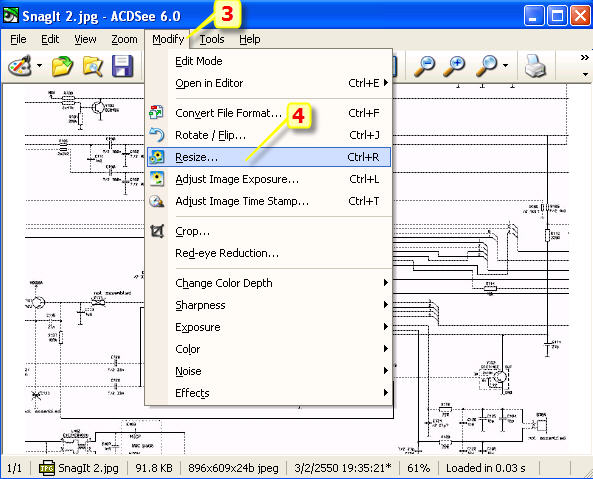The height and width of the screenshot is (479, 593).
Task: Click the paint palette edit icon
Action: (20, 66)
